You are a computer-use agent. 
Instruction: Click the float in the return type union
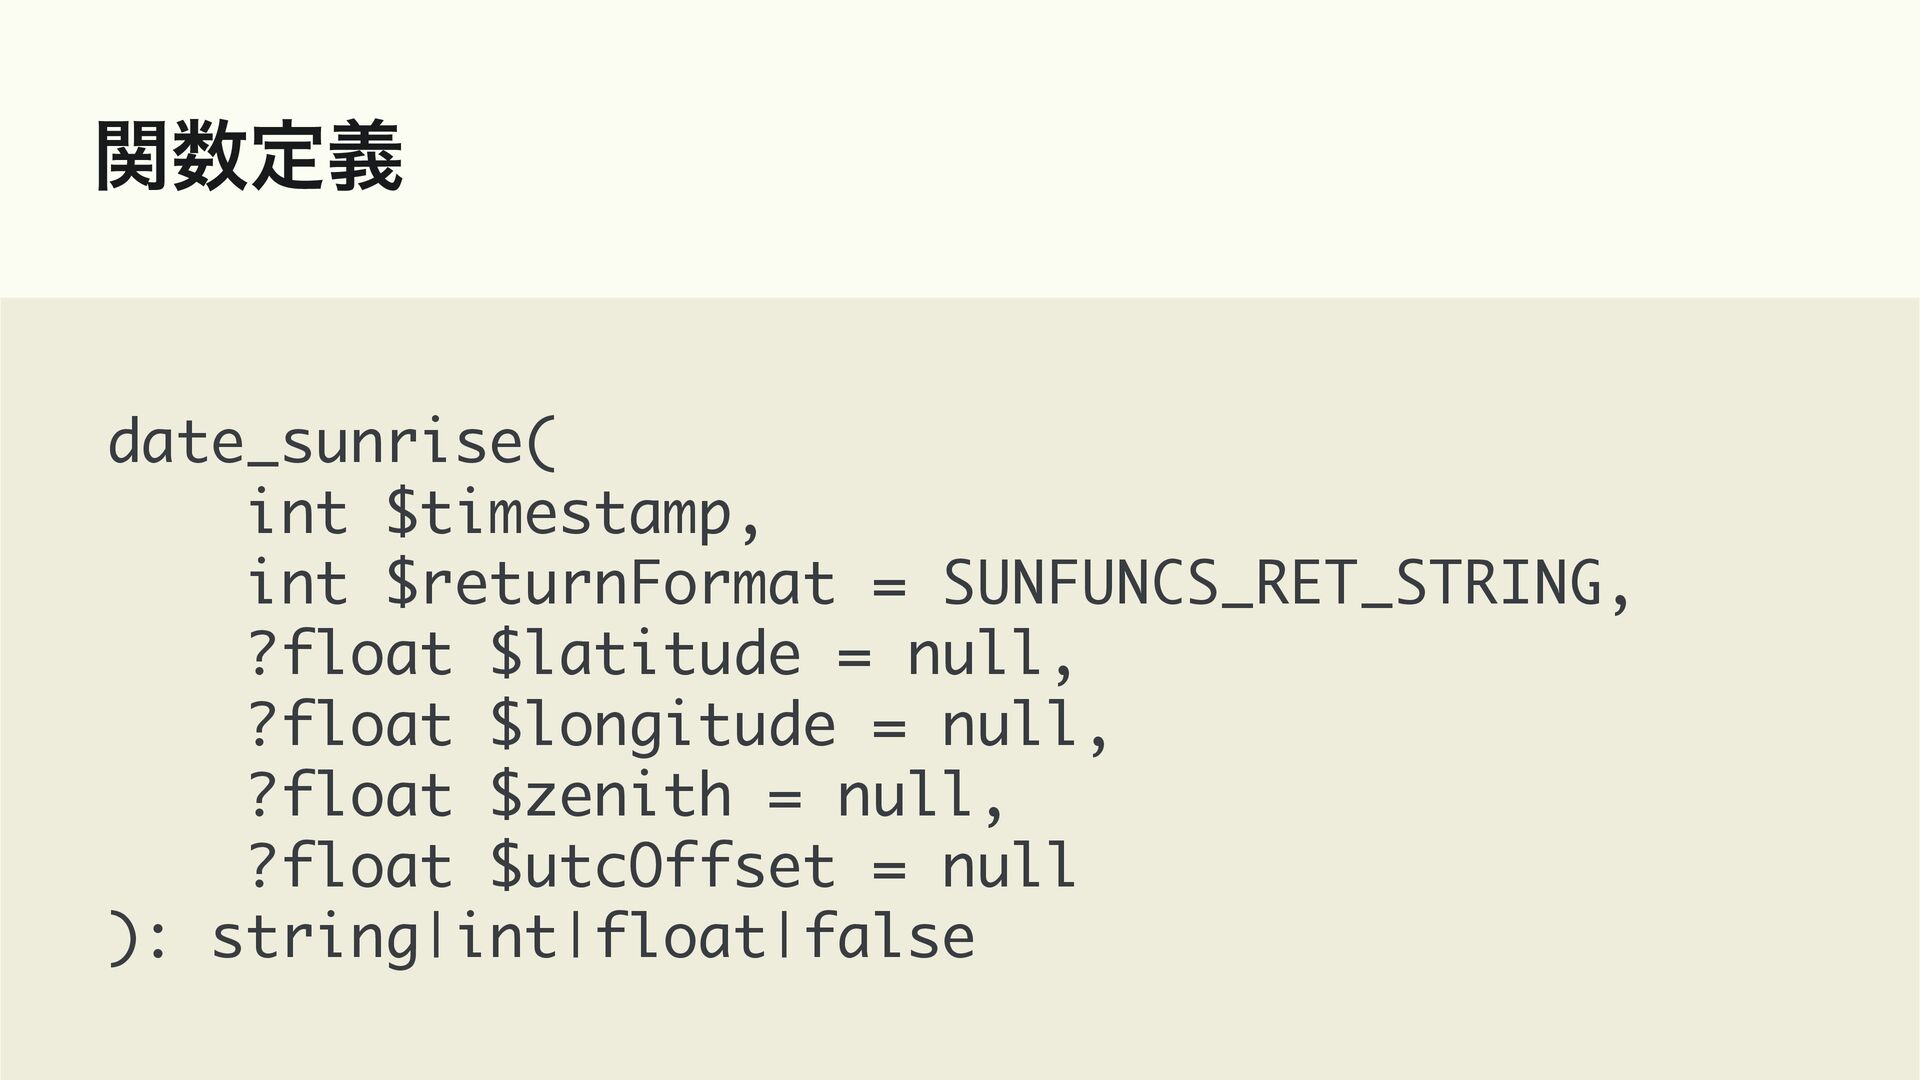coord(680,938)
